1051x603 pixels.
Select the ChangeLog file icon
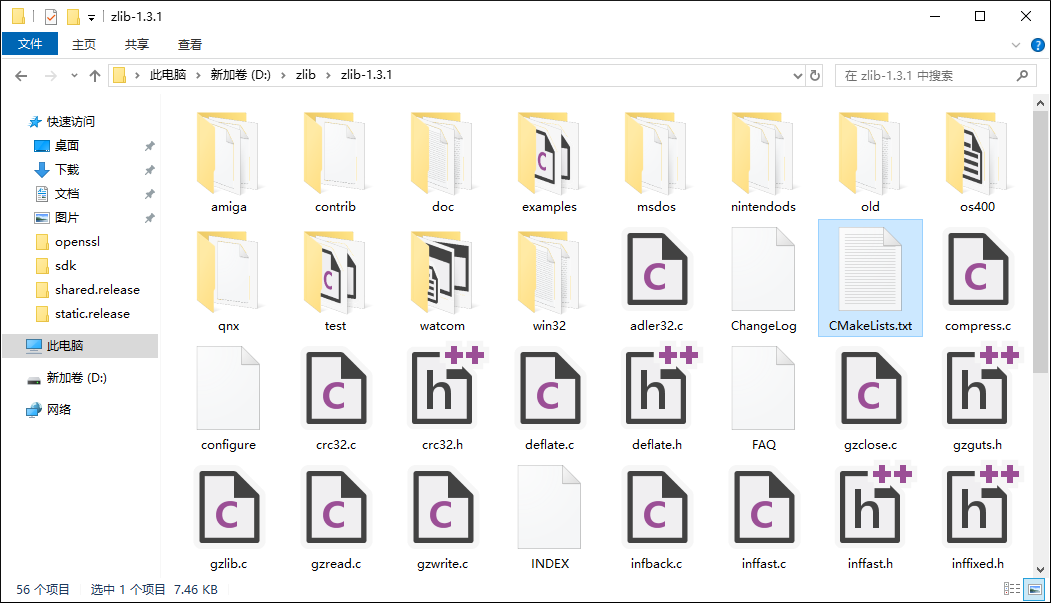763,270
